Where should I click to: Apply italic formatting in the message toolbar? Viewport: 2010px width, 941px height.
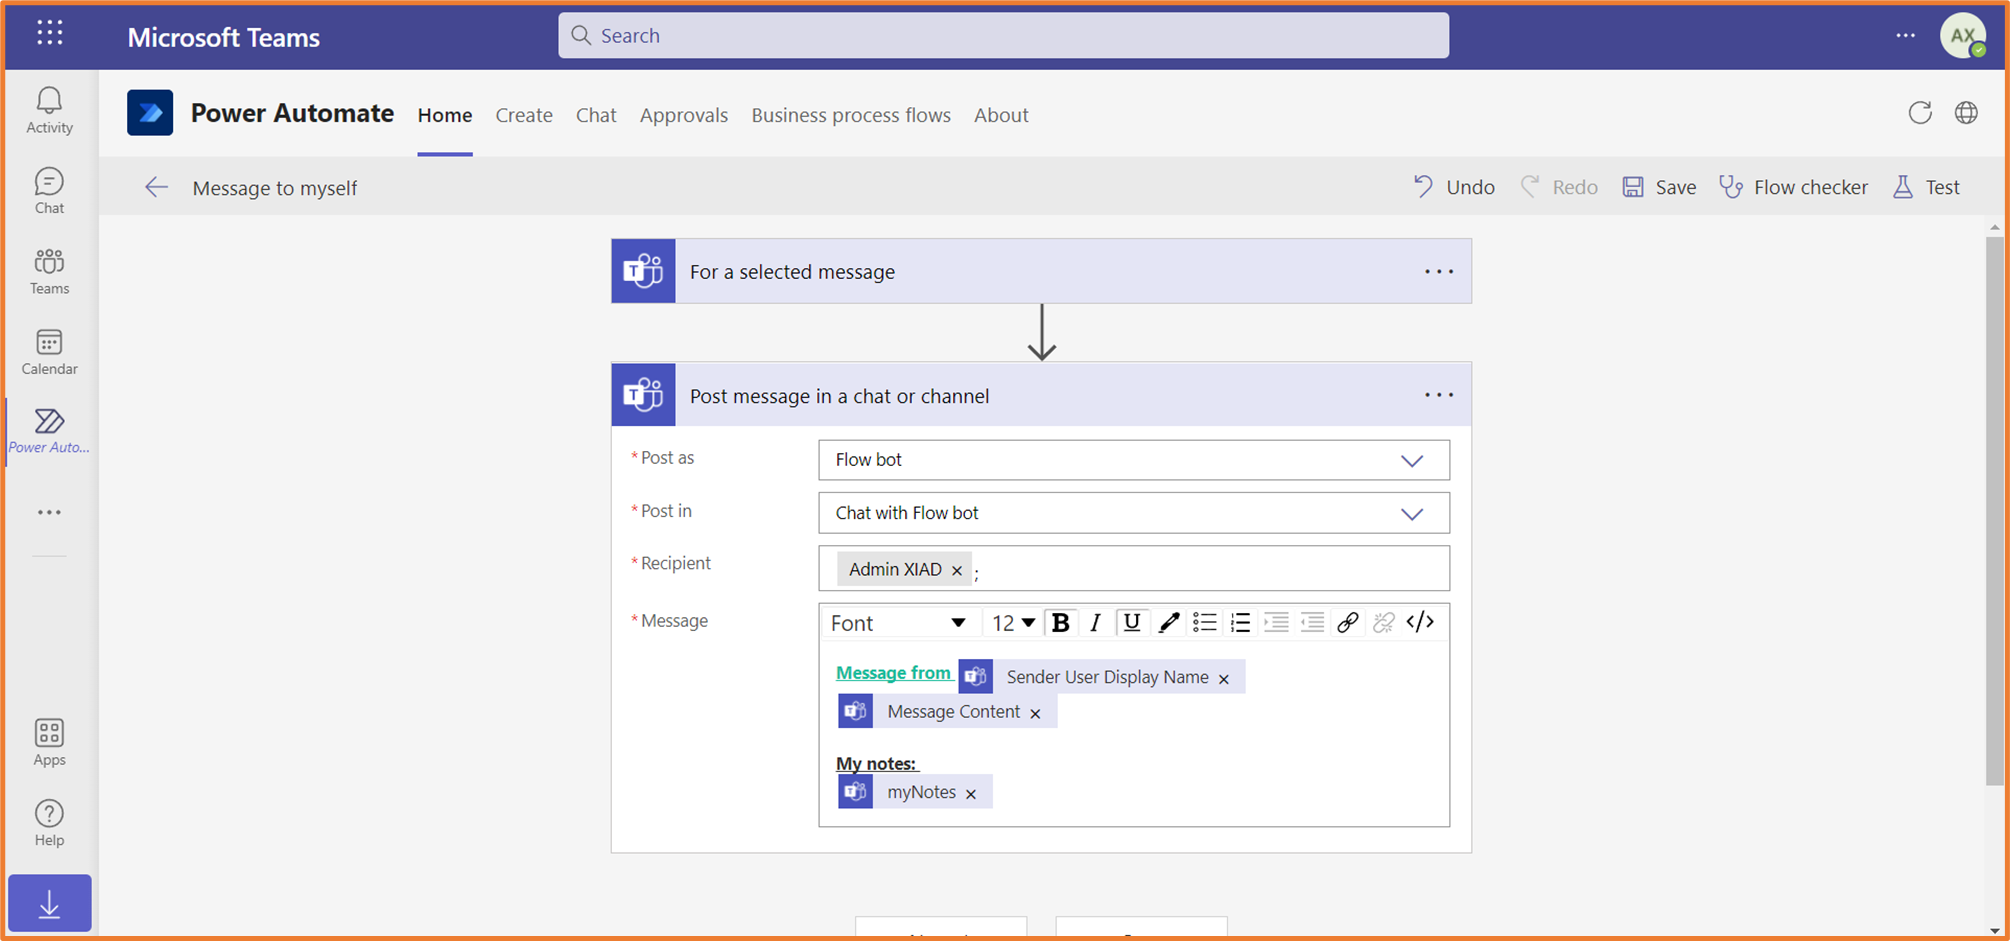coord(1096,622)
